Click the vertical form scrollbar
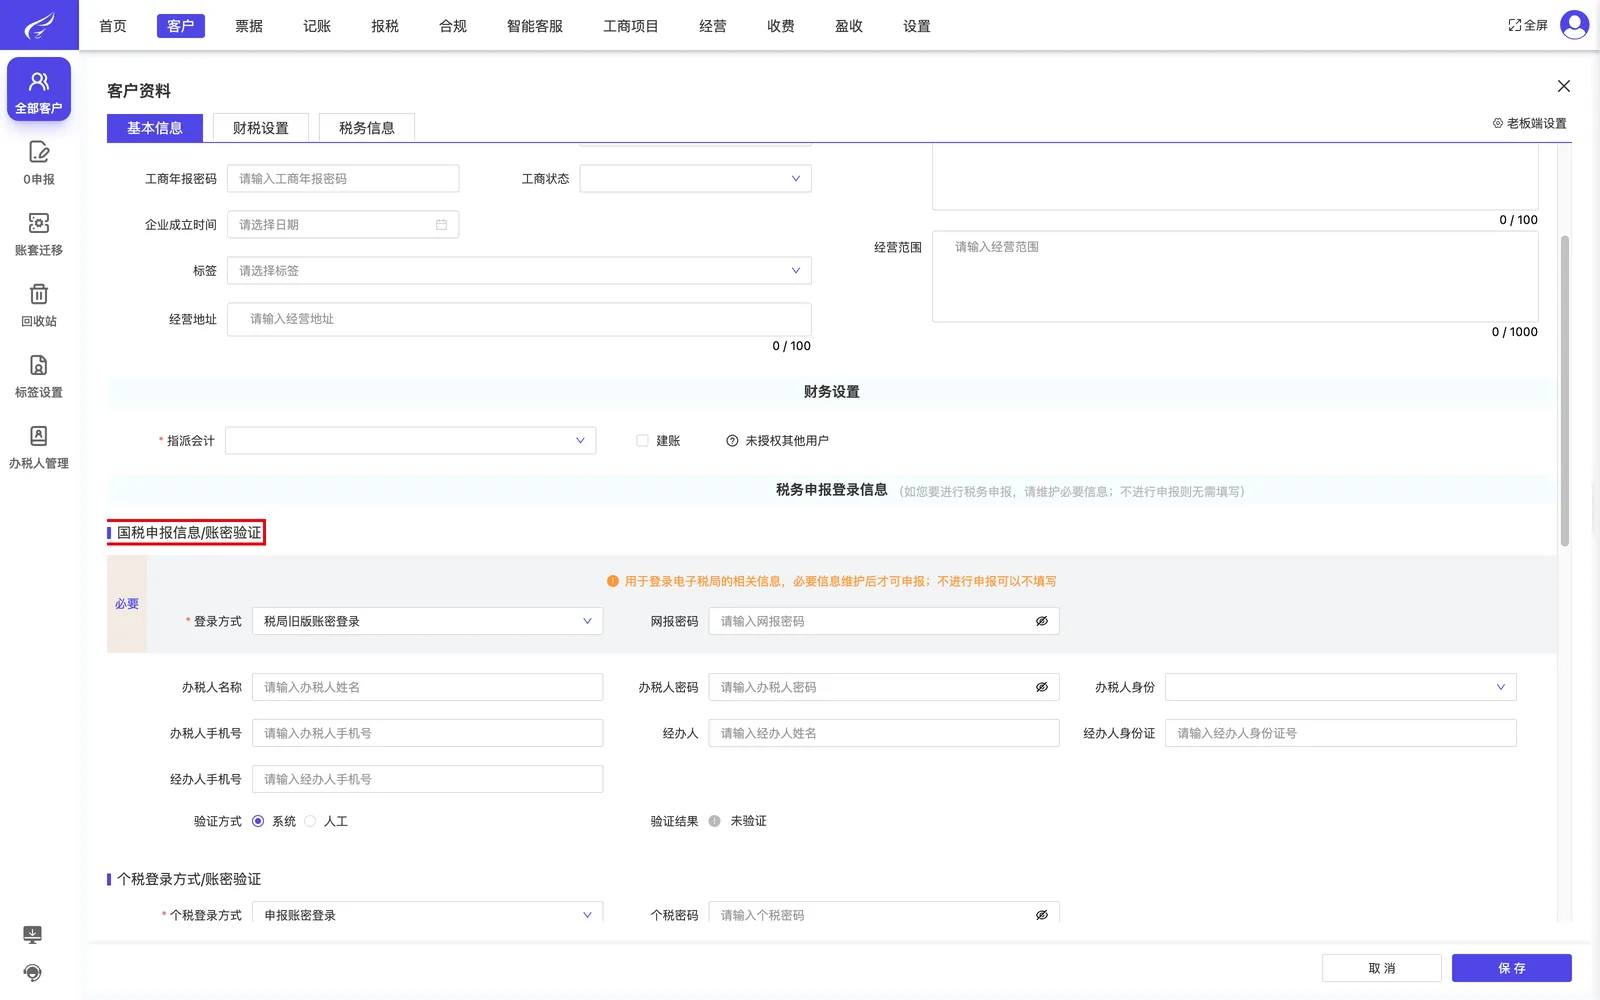Screen dimensions: 1600x1000 (1565, 390)
